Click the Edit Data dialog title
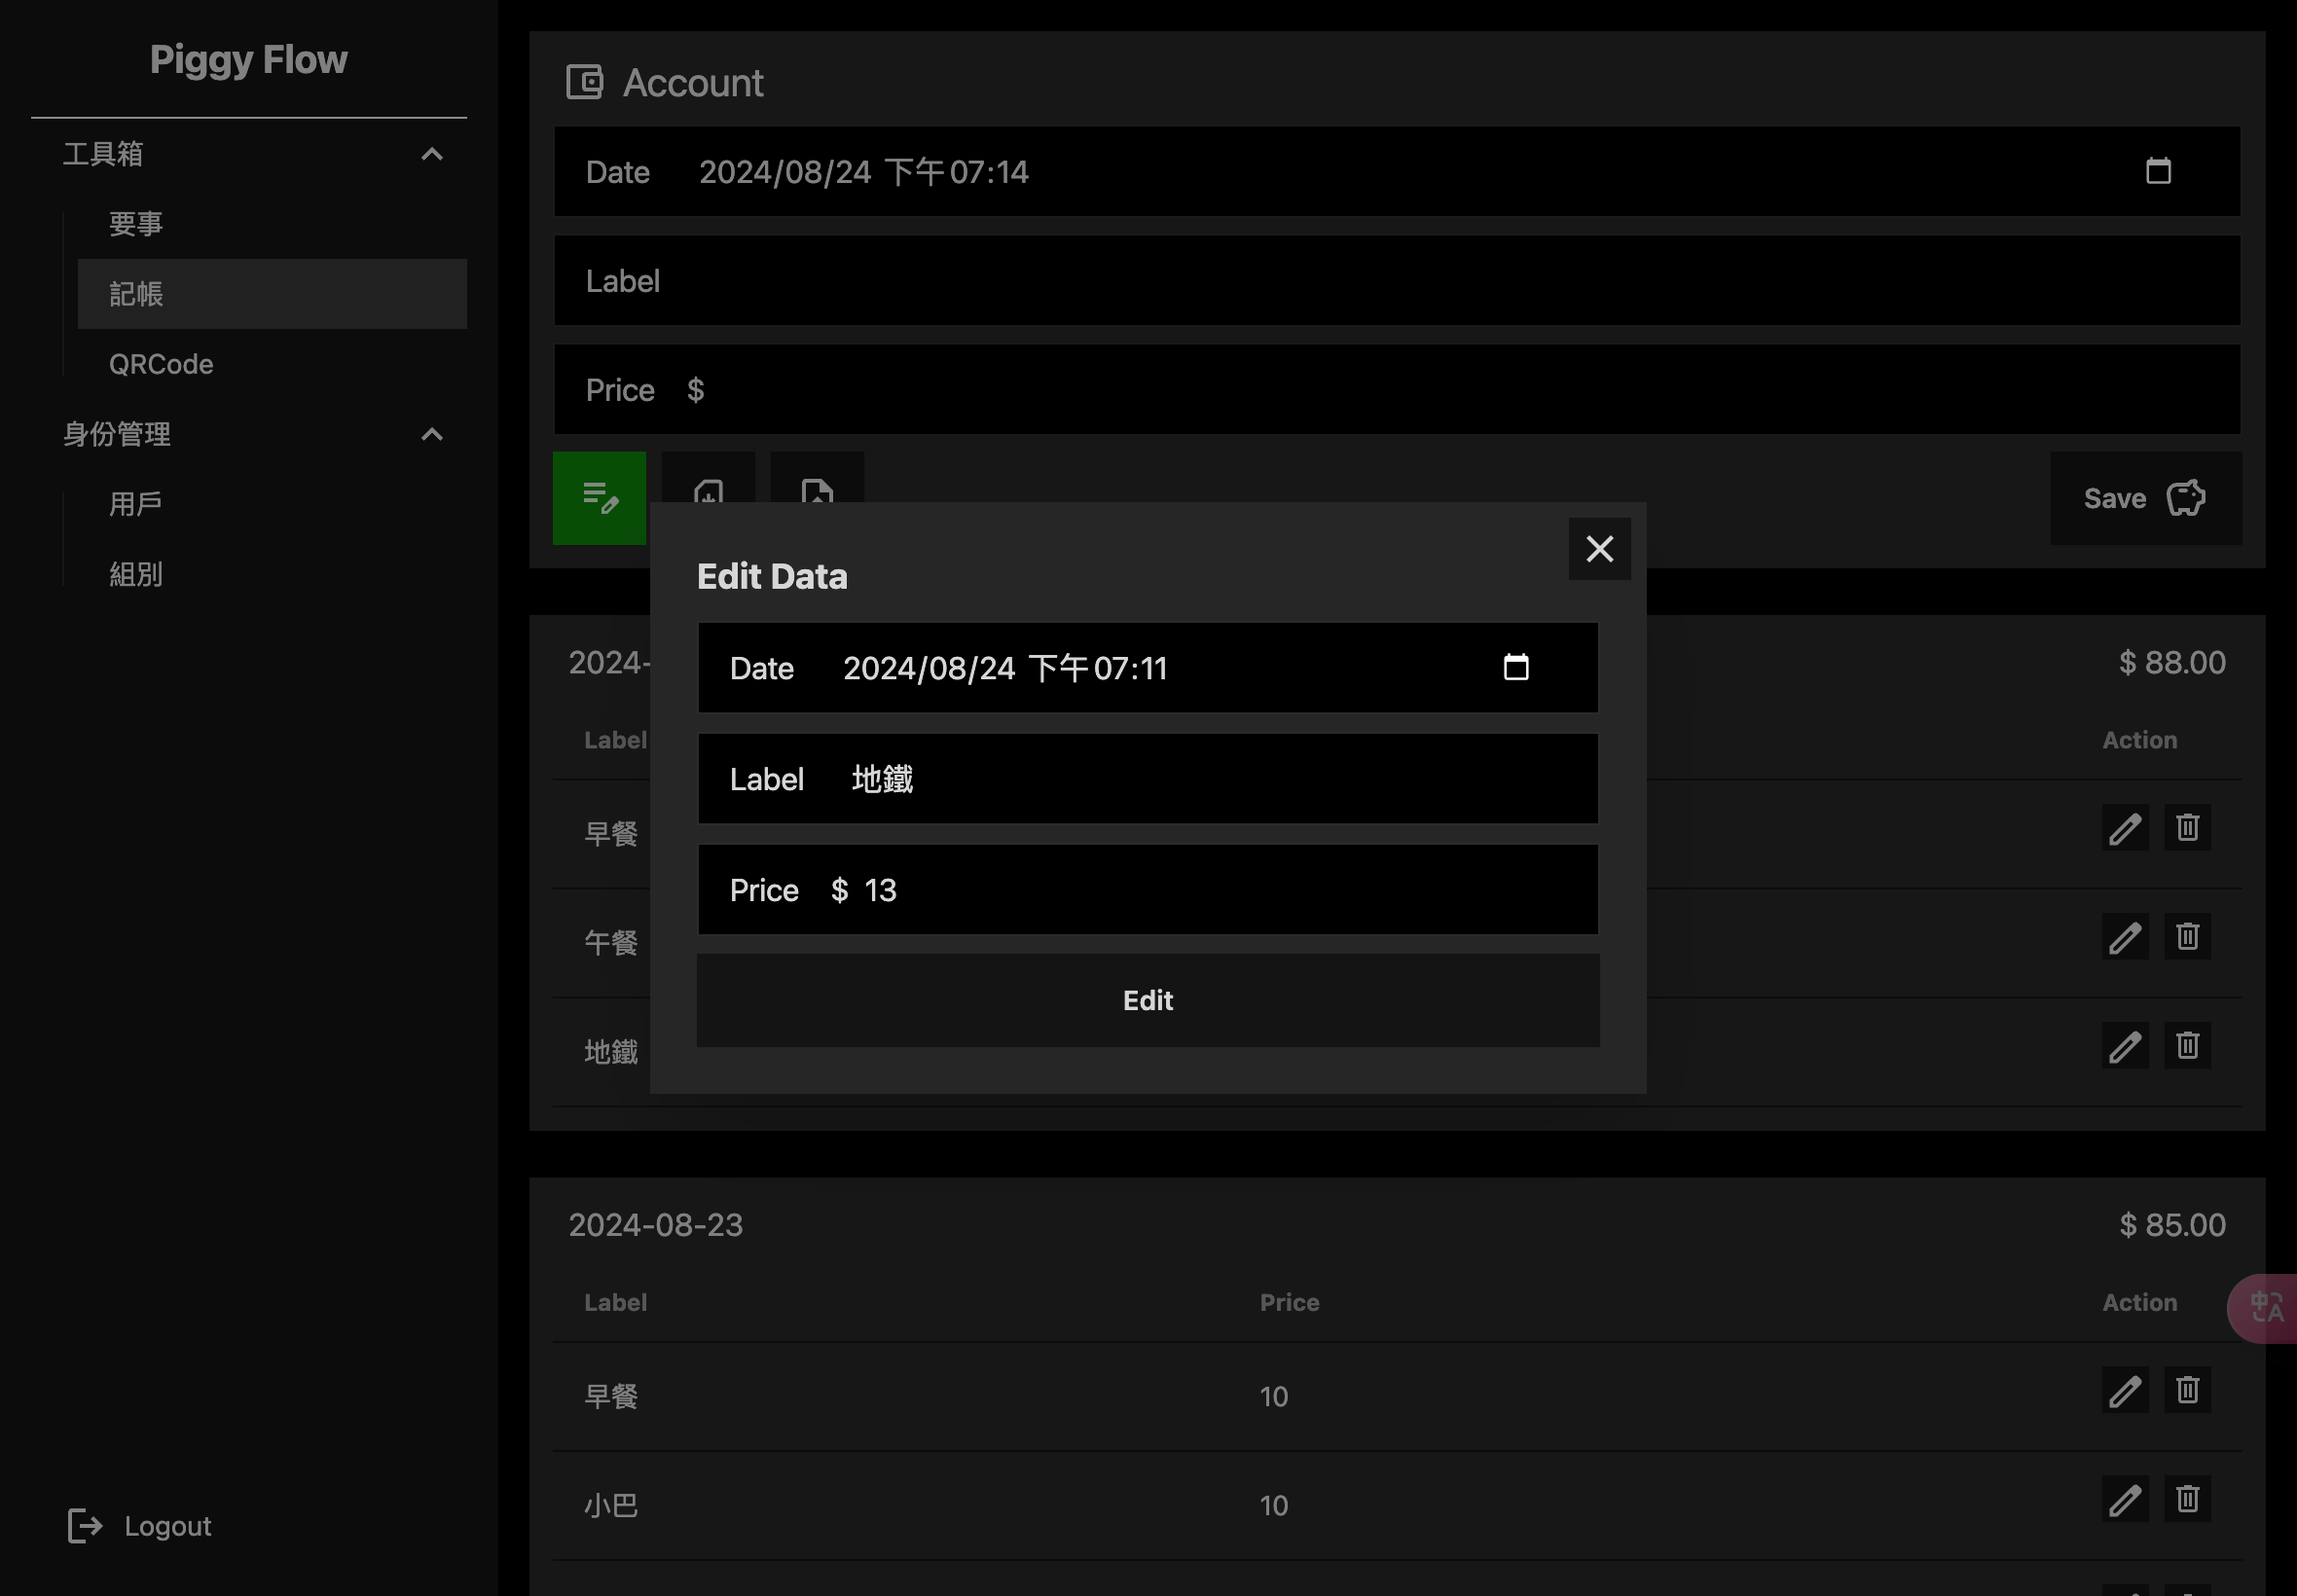Viewport: 2297px width, 1596px height. click(772, 576)
